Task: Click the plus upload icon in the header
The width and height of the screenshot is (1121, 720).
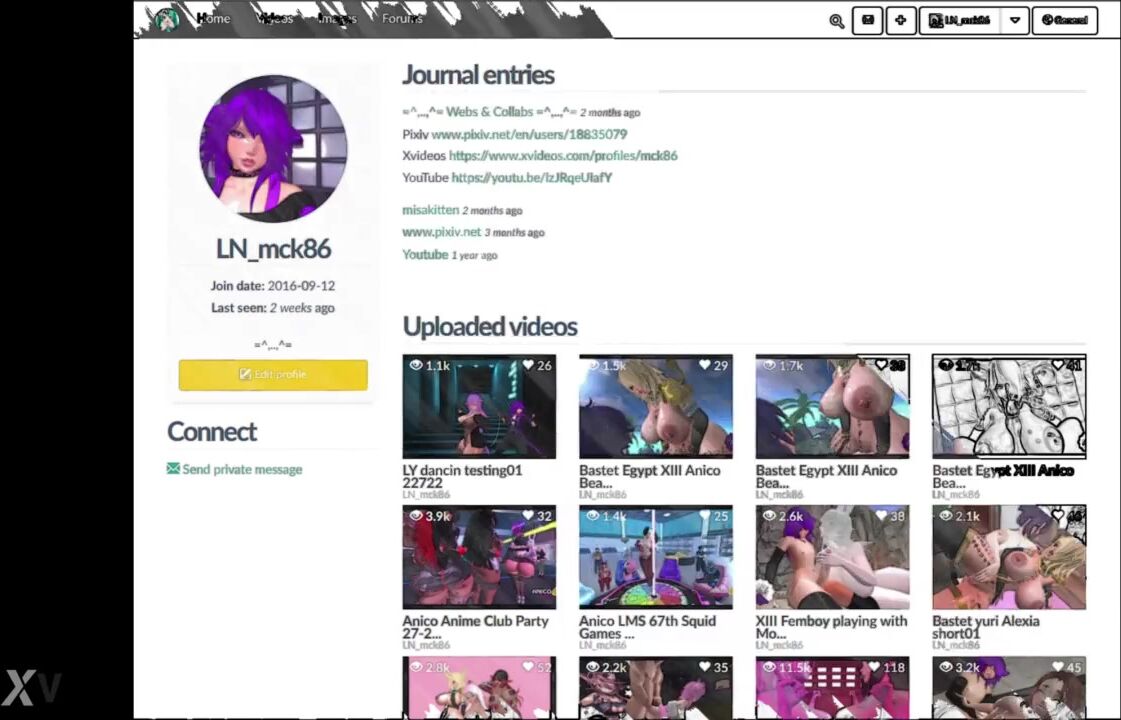Action: point(901,20)
